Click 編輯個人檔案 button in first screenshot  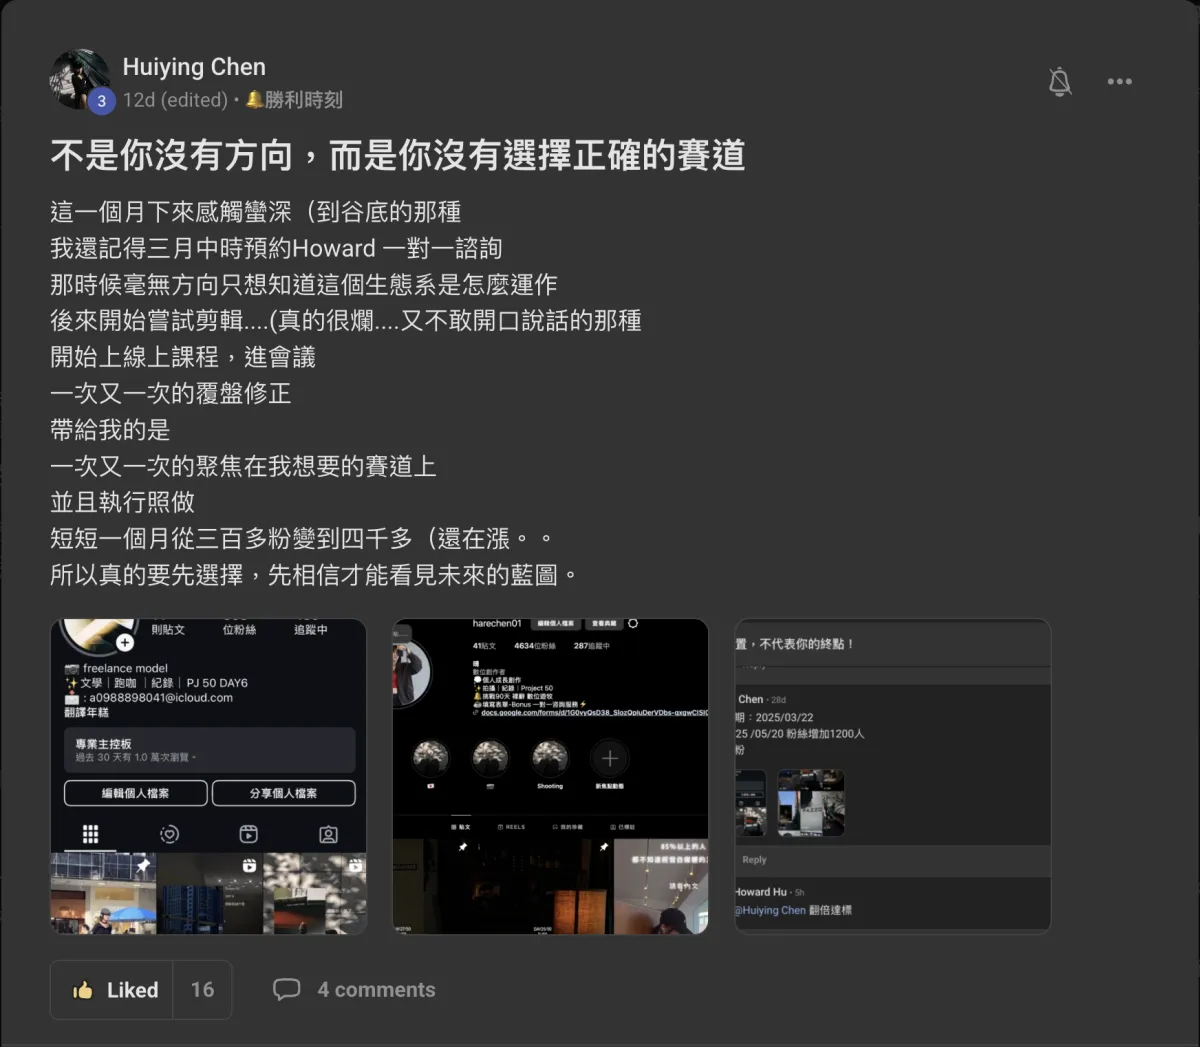(x=136, y=793)
